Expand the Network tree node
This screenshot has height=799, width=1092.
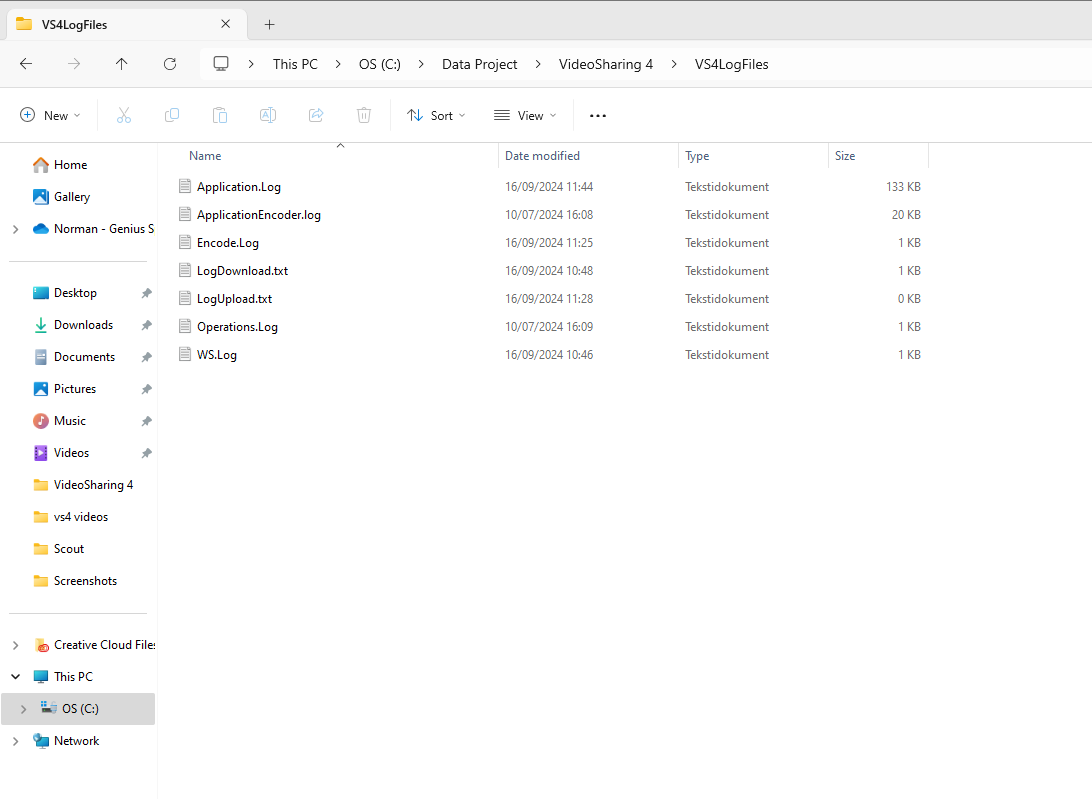tap(15, 741)
